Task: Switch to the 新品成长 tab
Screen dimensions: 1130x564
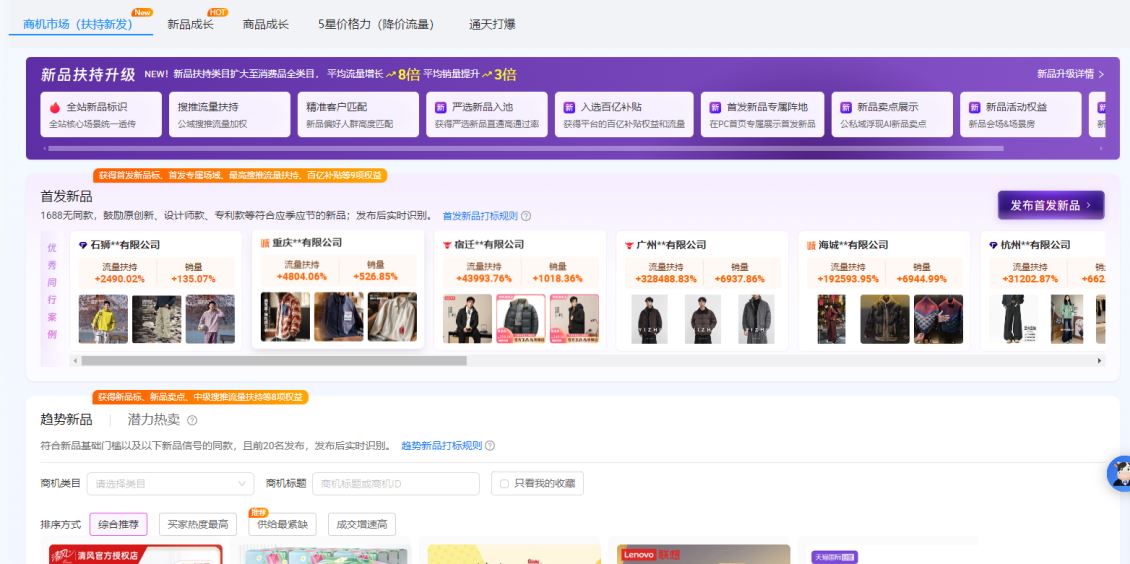Action: coord(190,24)
